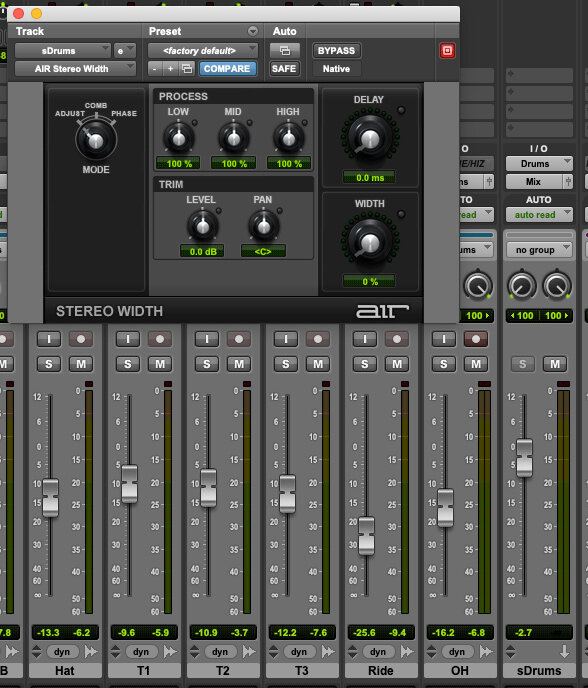588x688 pixels.
Task: Open the insert position 'e' dropdown
Action: [x=125, y=51]
